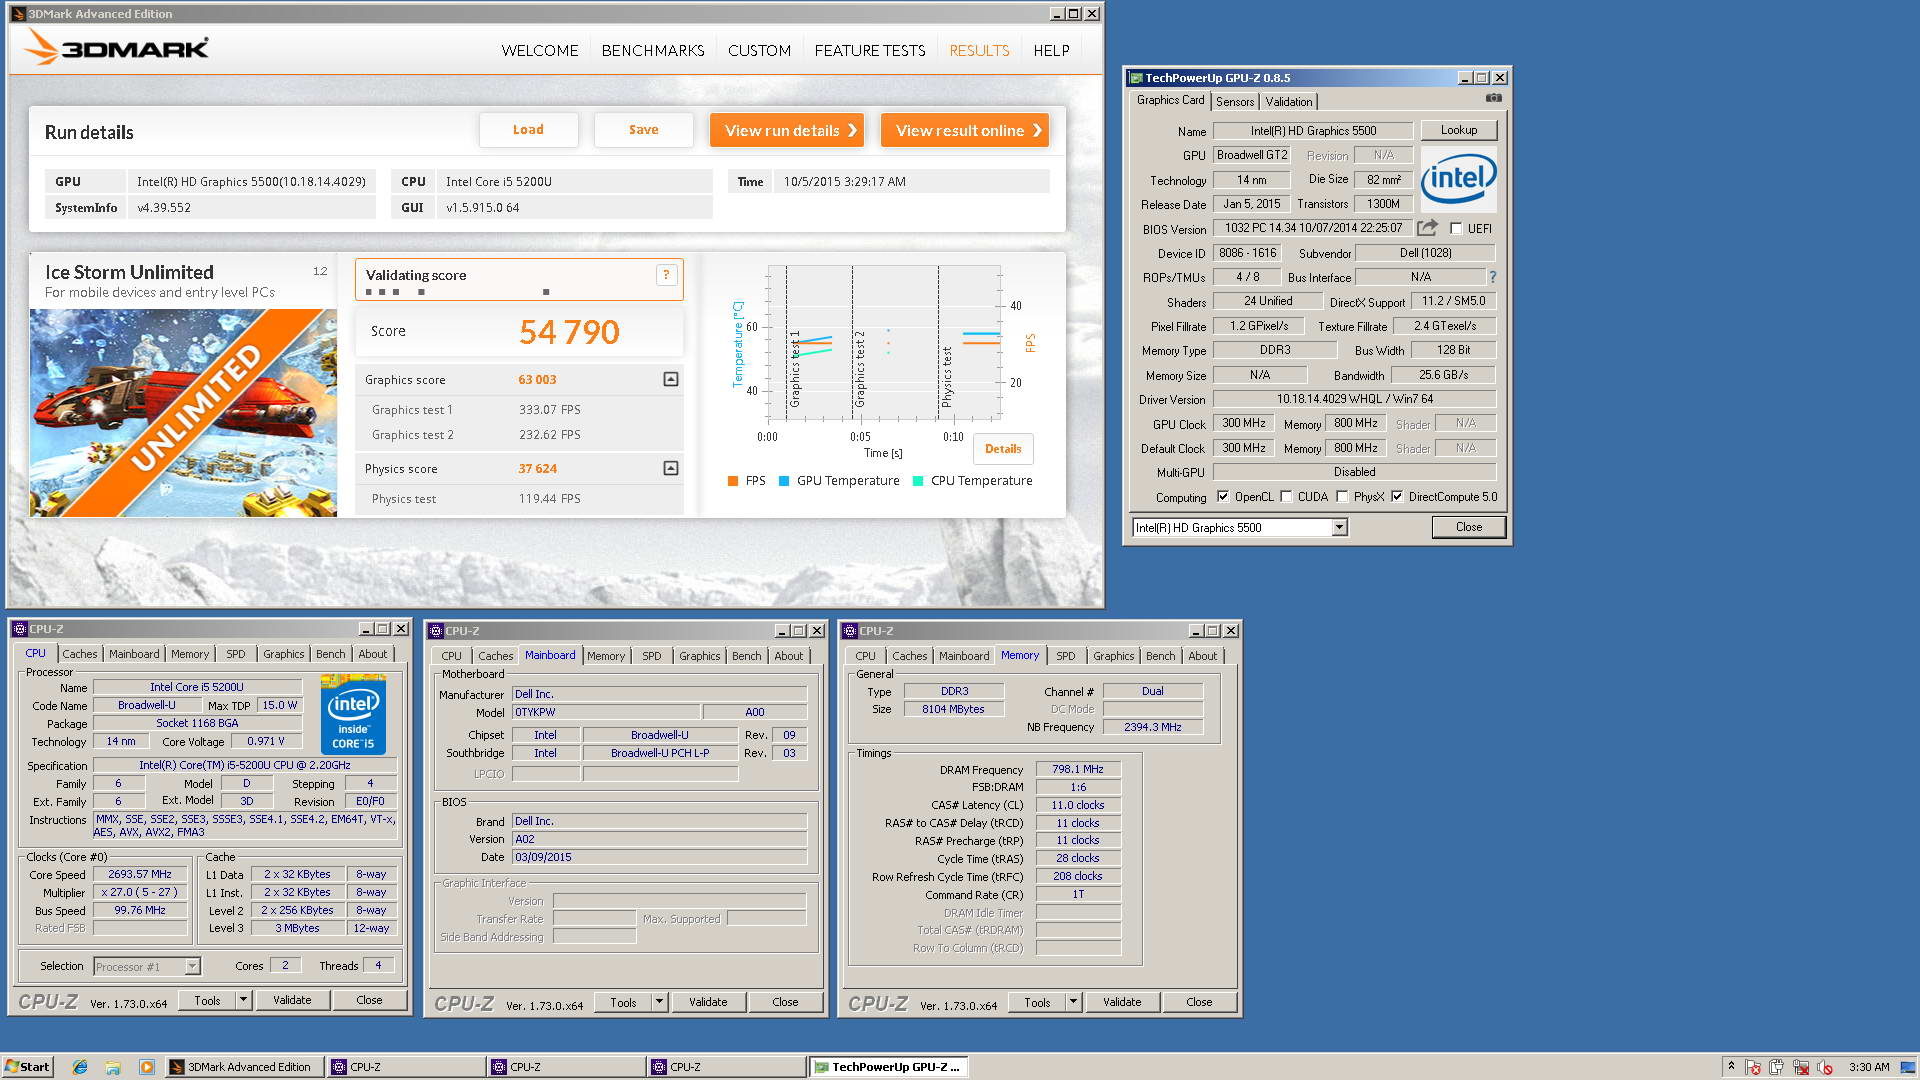This screenshot has height=1080, width=1920.
Task: Switch to FEATURE TESTS in 3DMark
Action: [x=870, y=50]
